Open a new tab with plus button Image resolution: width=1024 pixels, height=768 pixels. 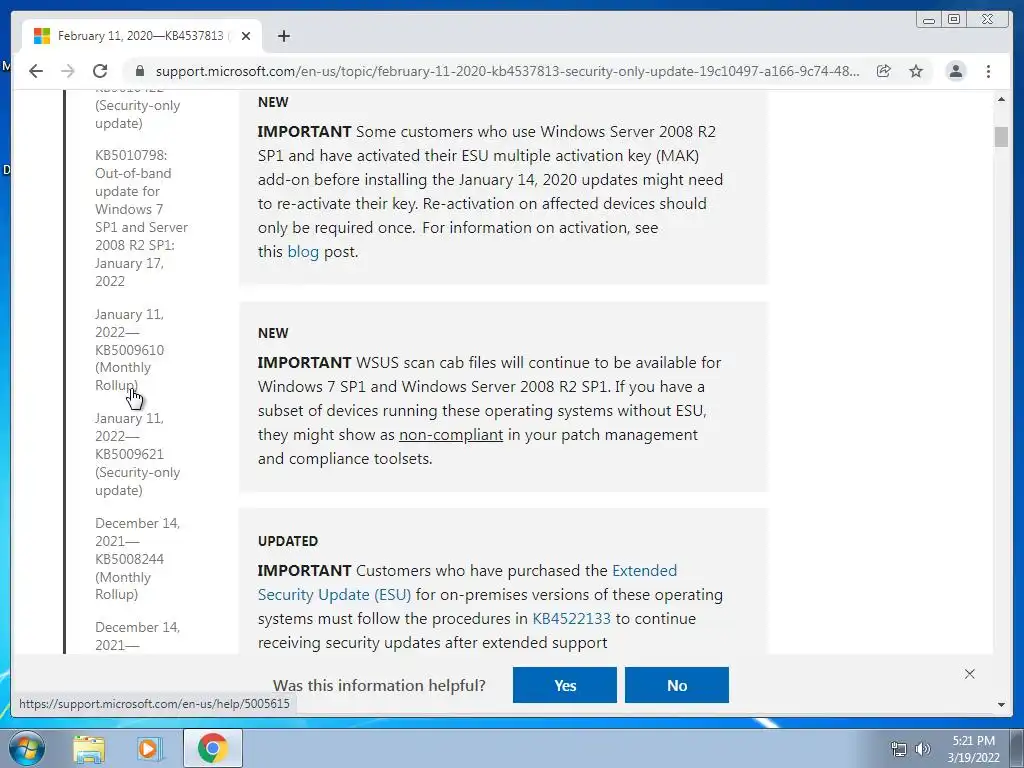click(283, 36)
